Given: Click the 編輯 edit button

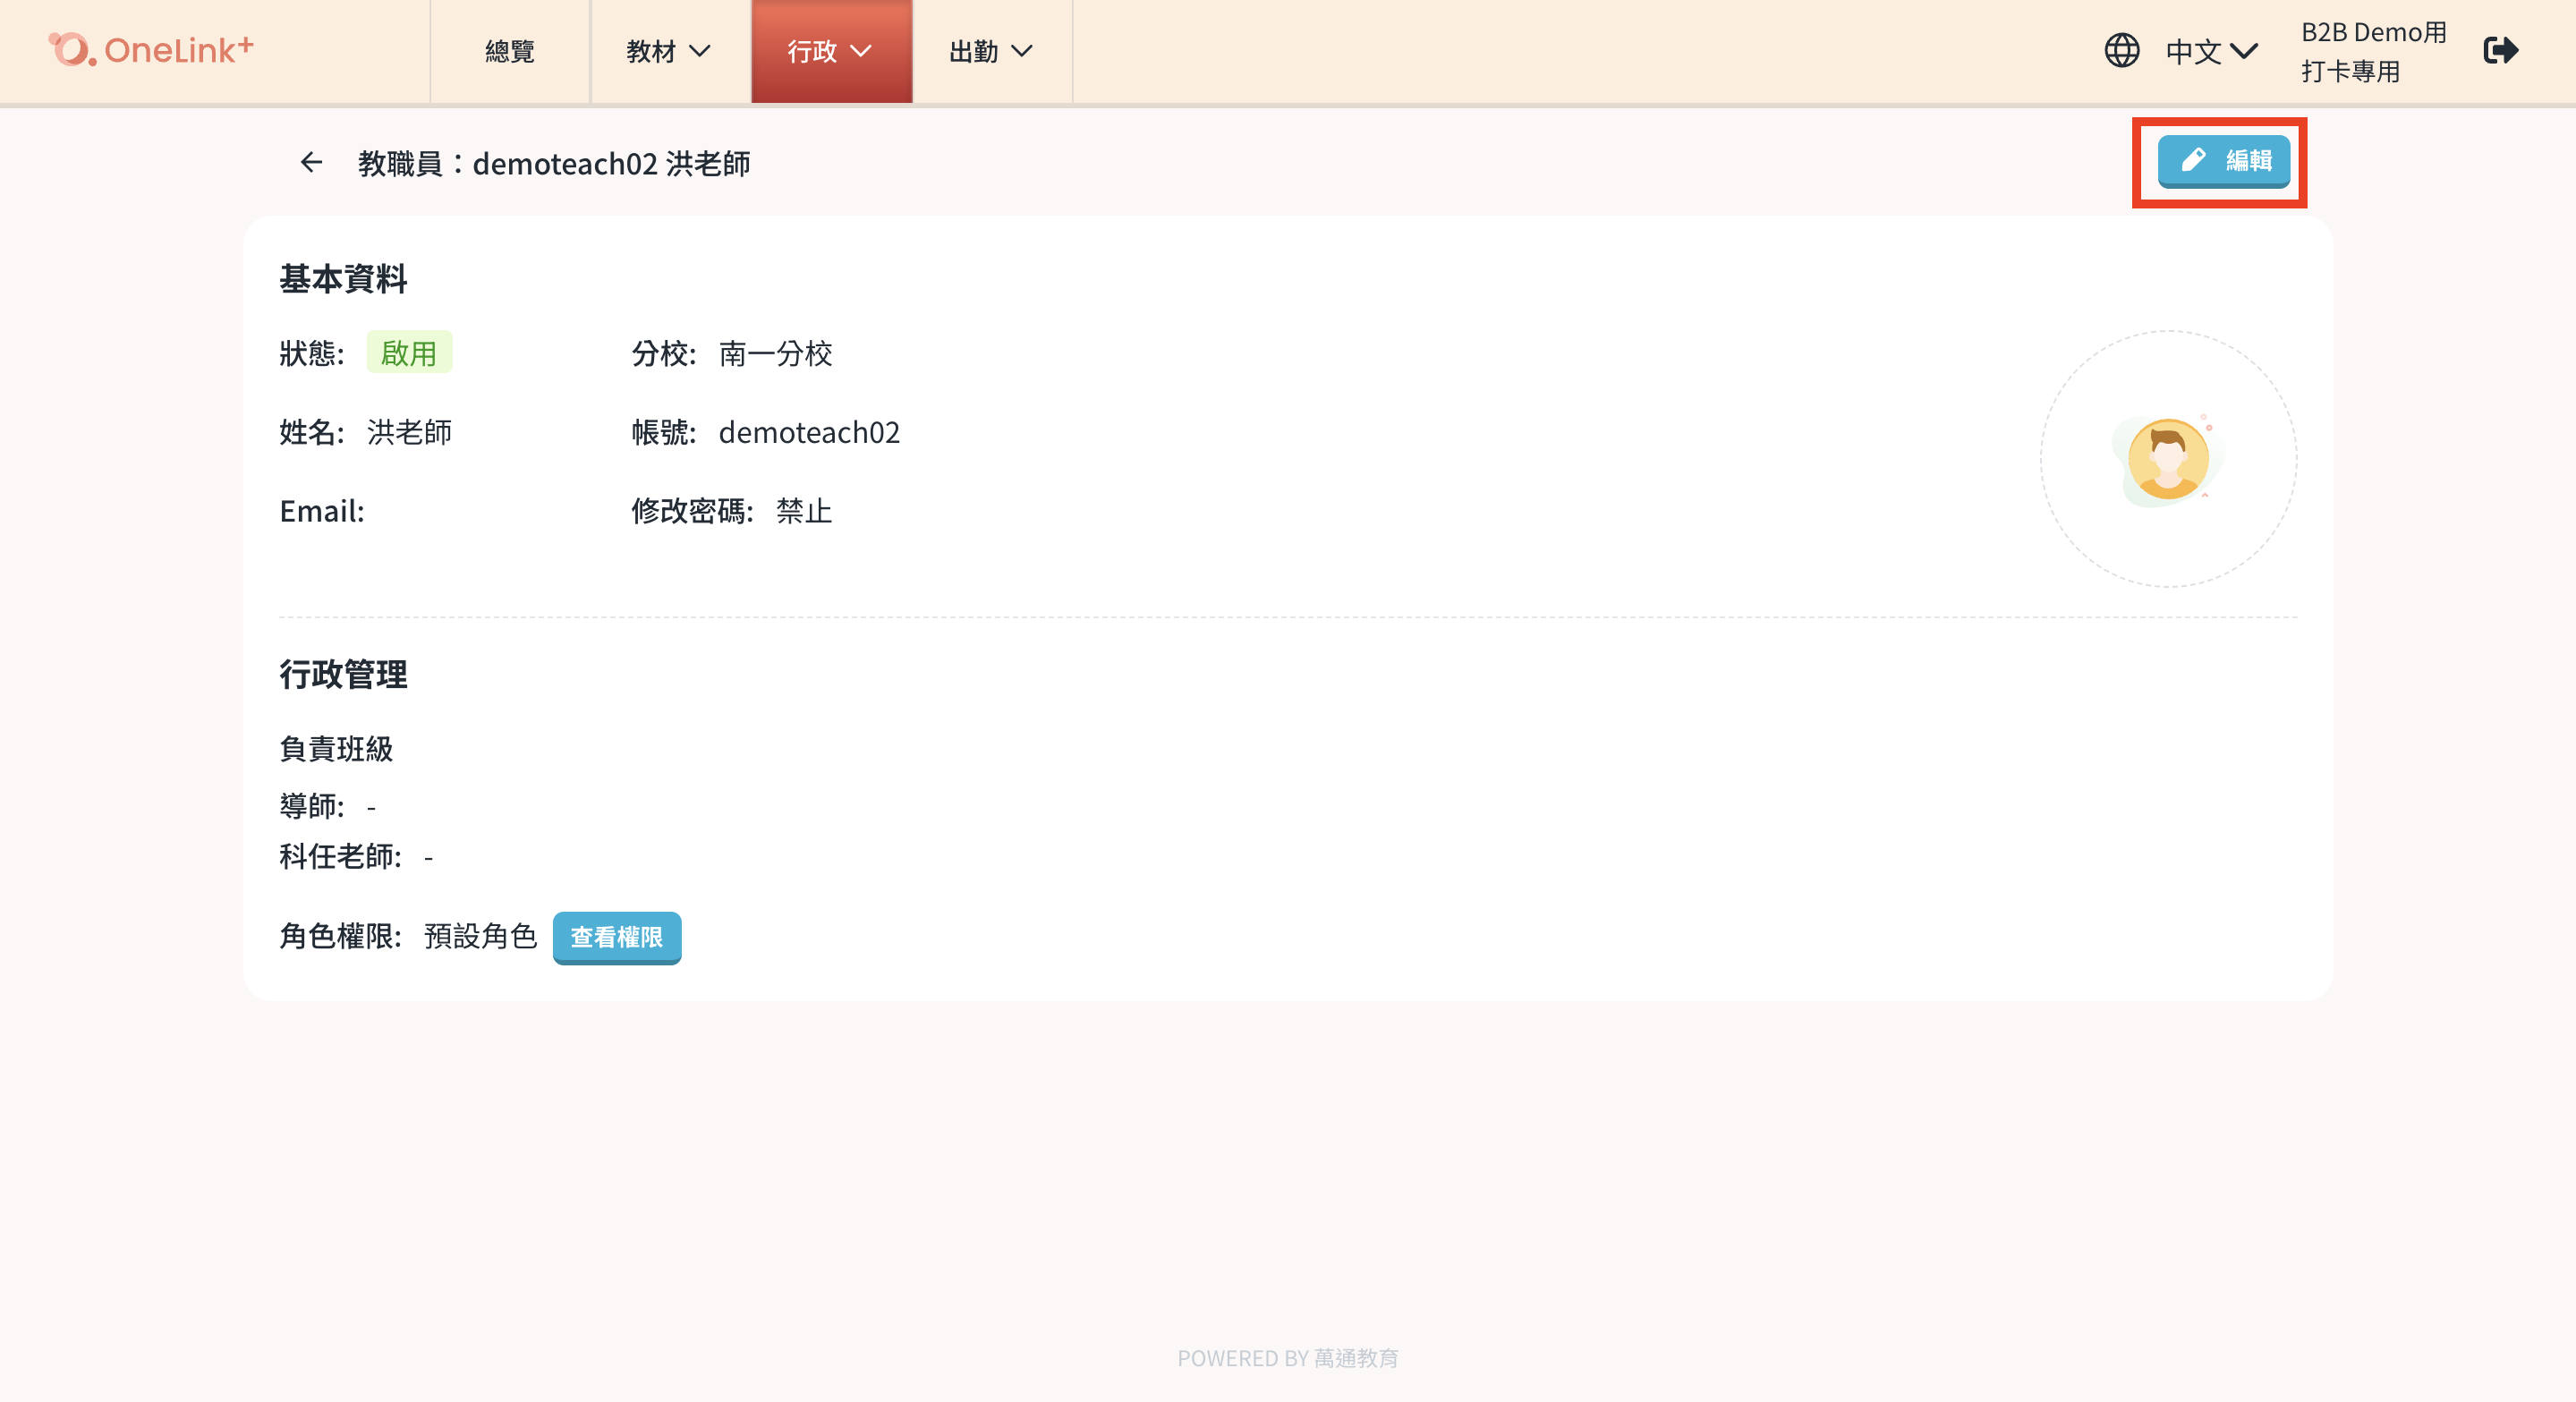Looking at the screenshot, I should (x=2223, y=161).
